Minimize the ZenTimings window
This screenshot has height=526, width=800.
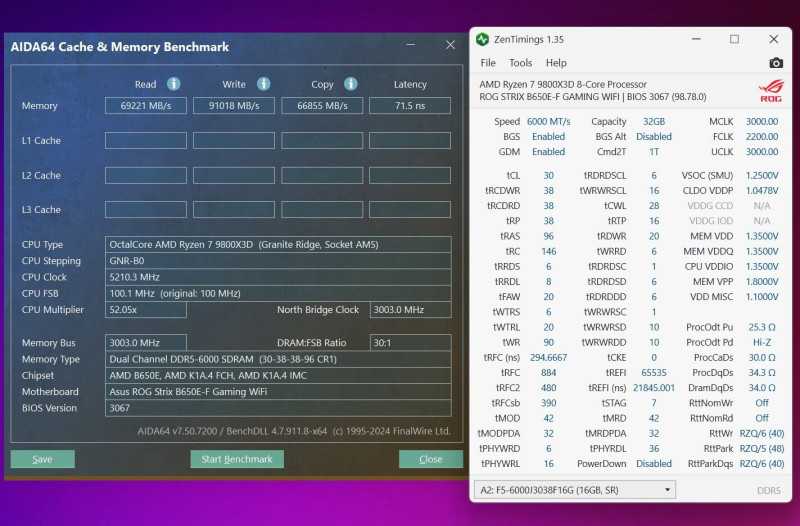tap(696, 39)
